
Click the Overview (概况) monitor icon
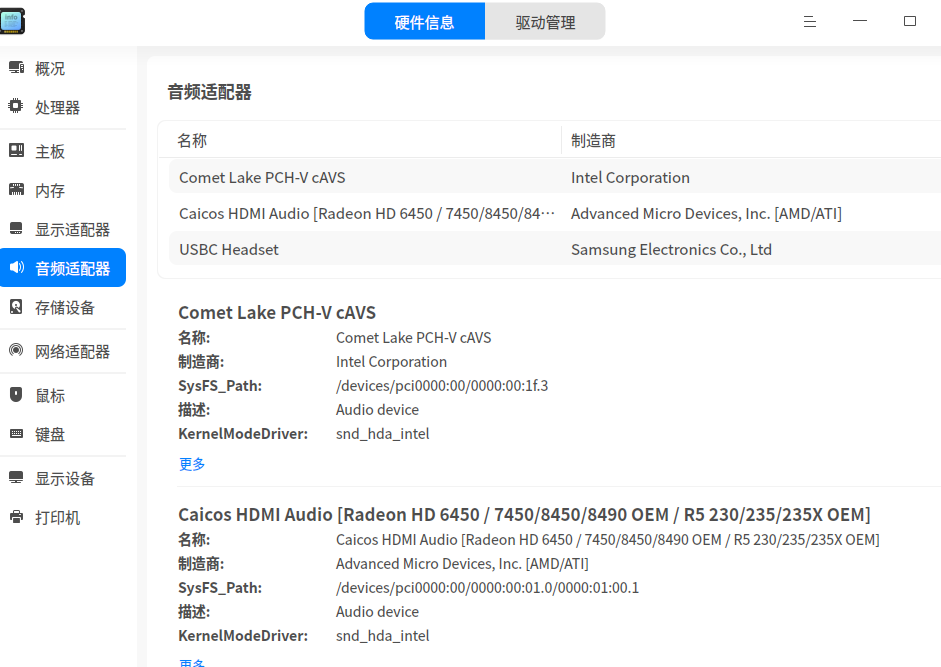pyautogui.click(x=16, y=67)
